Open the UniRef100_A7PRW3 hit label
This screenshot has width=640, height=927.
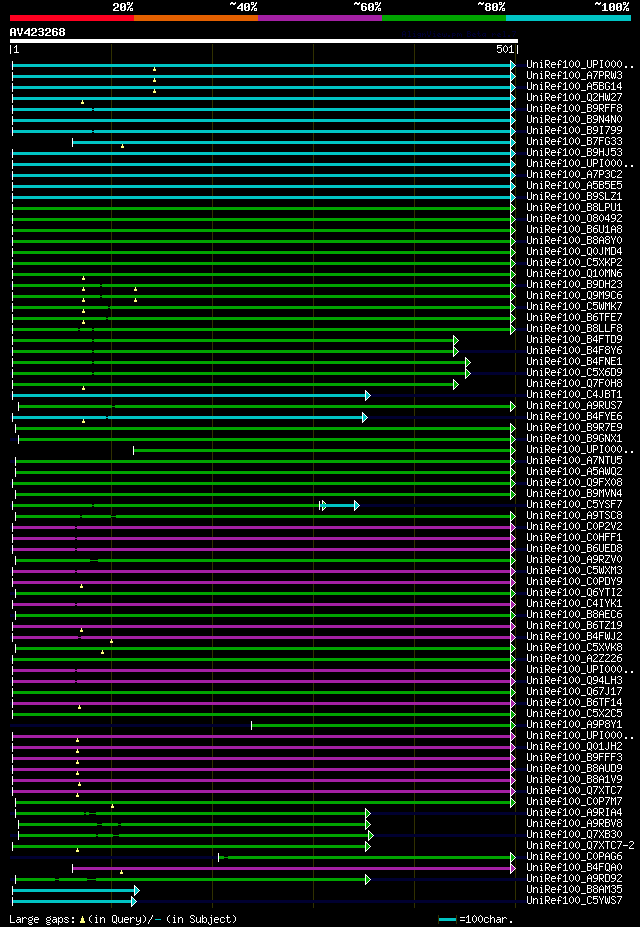point(574,76)
